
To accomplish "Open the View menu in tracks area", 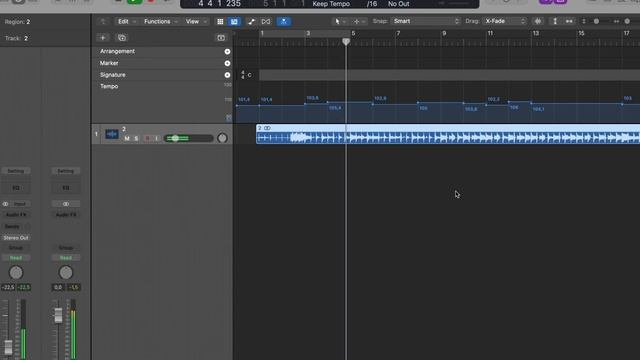I will (196, 22).
